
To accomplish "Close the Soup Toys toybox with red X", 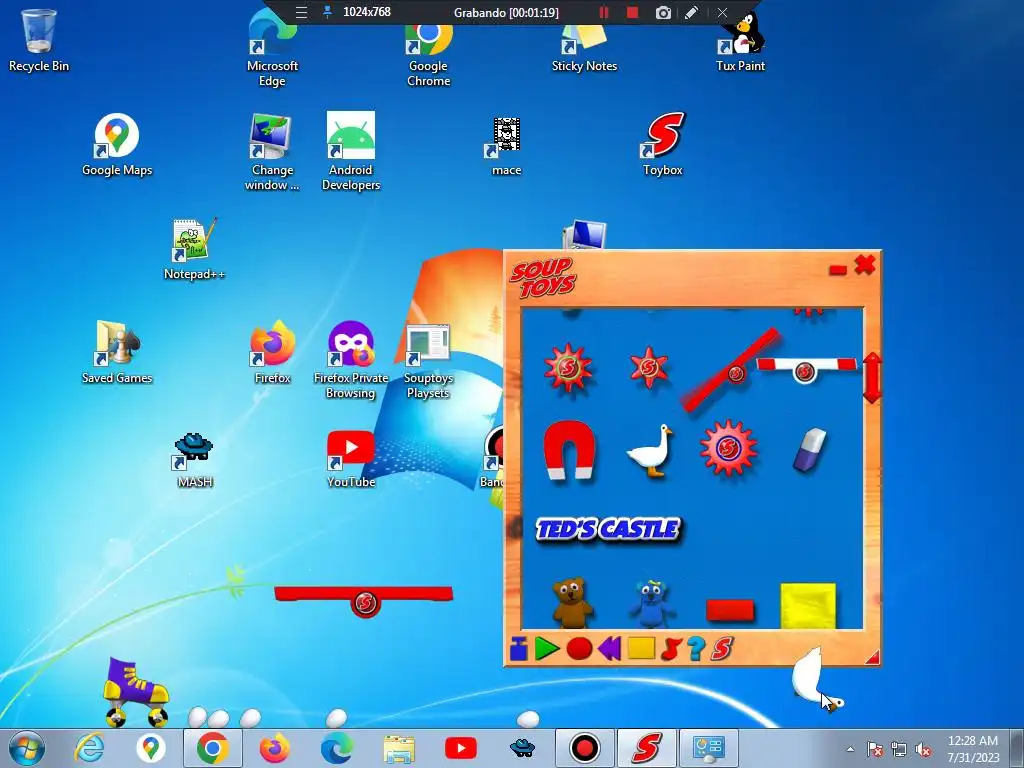I will [865, 265].
